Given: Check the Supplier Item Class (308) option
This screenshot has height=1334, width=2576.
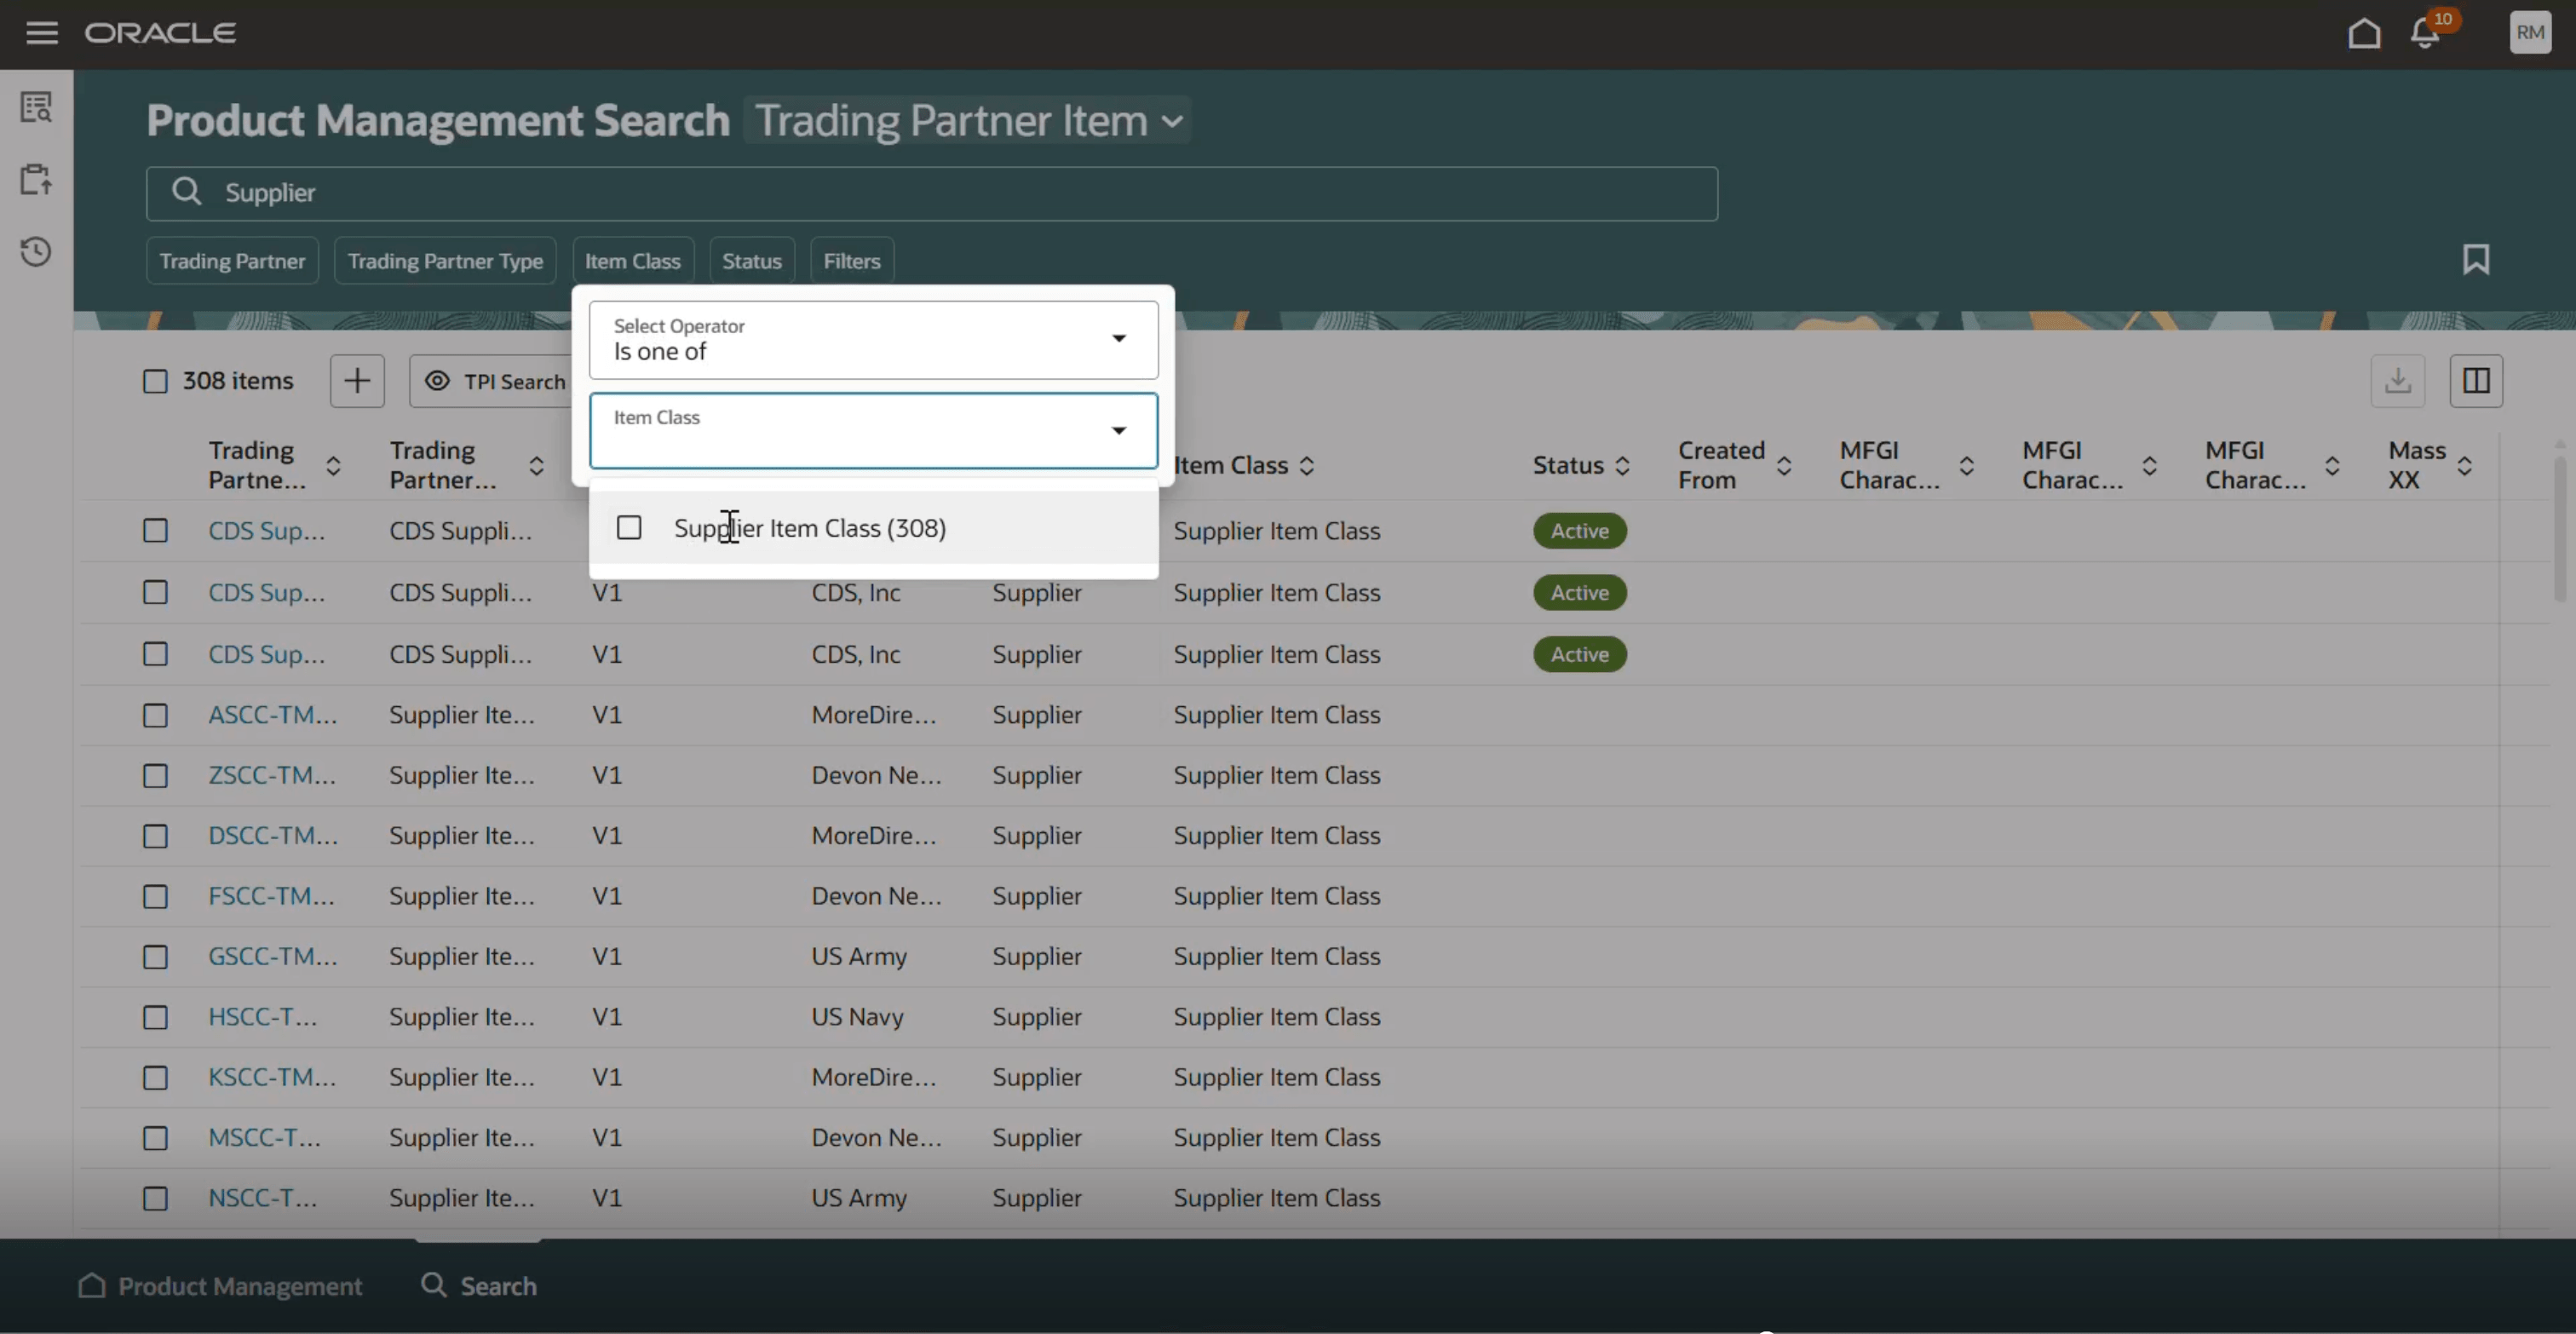Looking at the screenshot, I should click(629, 527).
